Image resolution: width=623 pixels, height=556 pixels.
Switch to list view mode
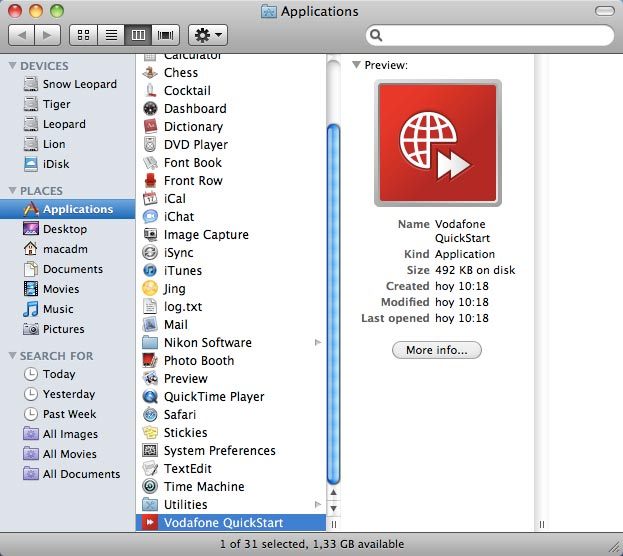111,35
